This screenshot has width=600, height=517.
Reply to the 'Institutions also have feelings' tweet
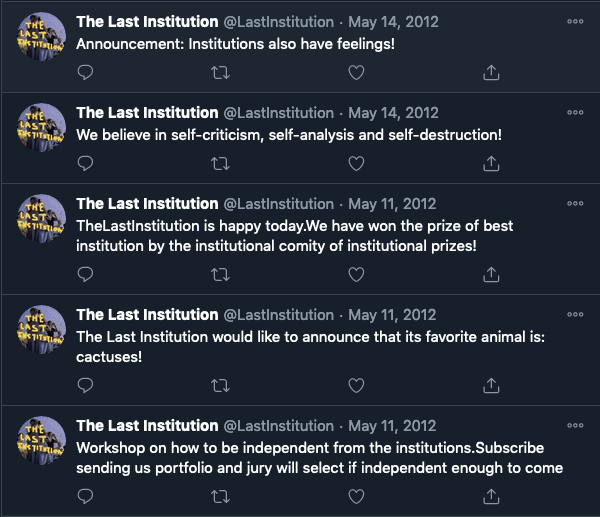click(x=86, y=72)
